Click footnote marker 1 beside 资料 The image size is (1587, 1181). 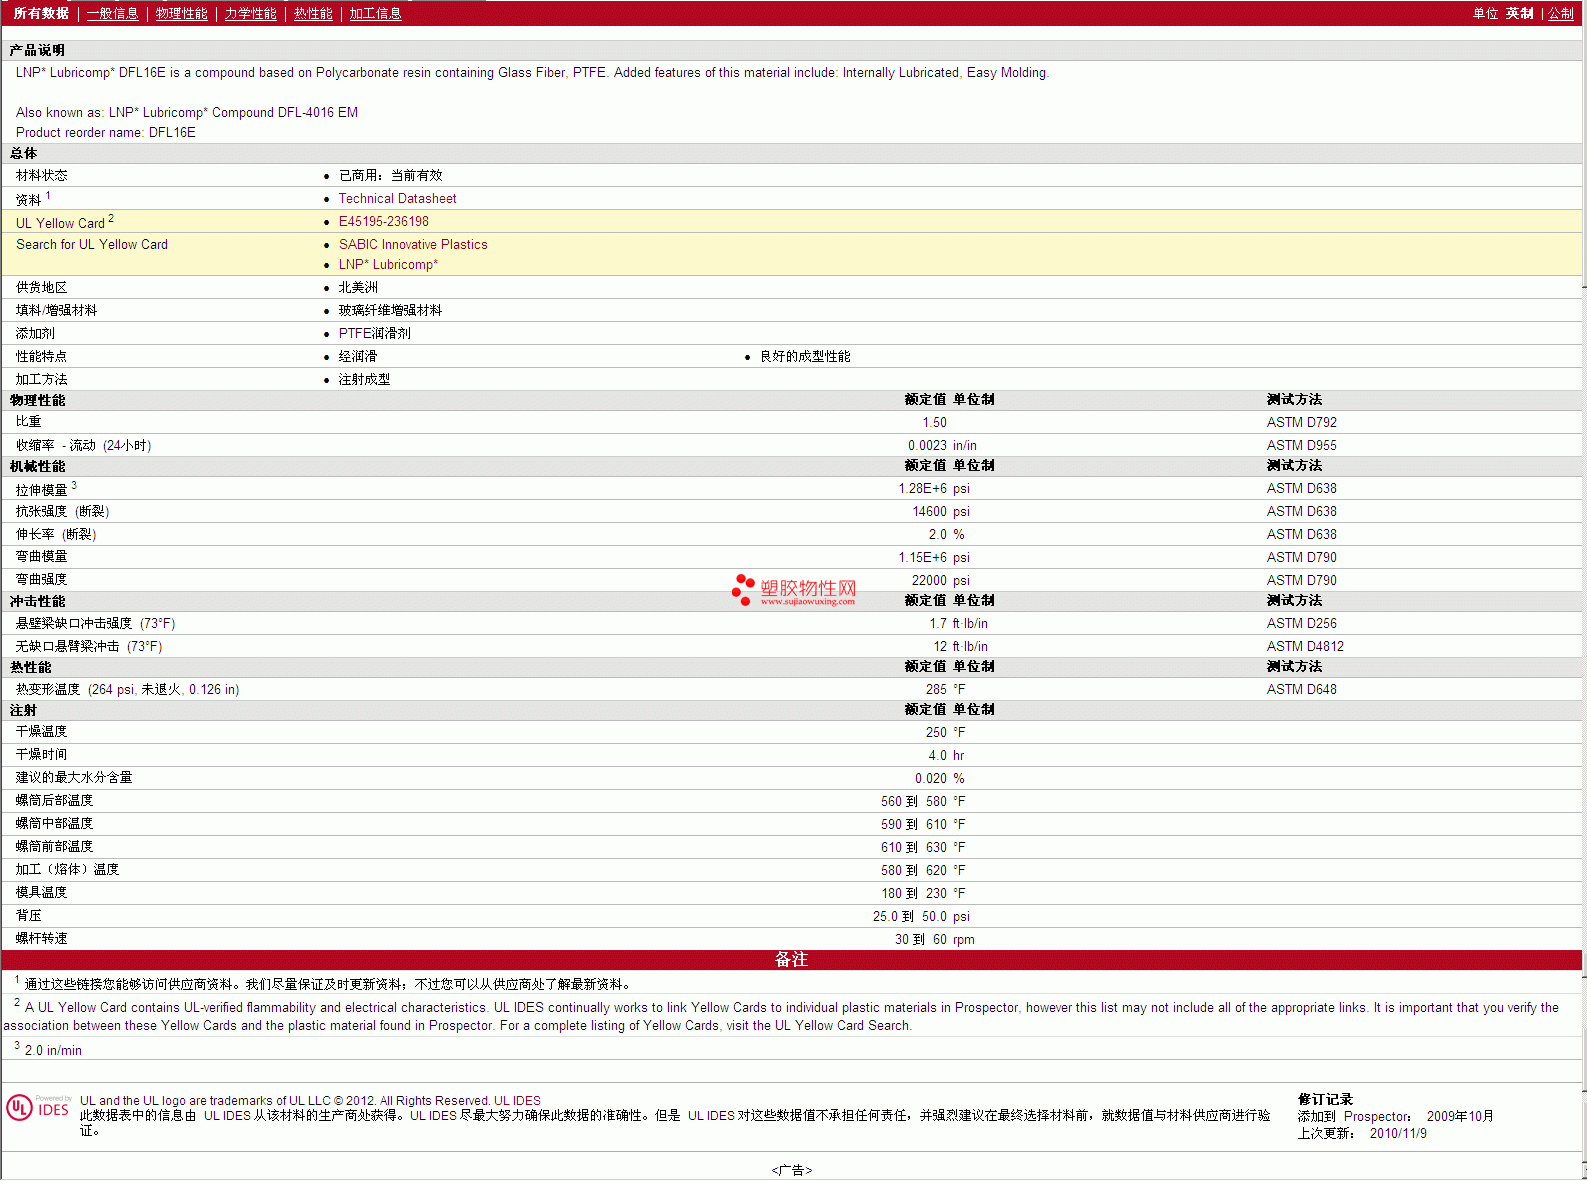(48, 196)
